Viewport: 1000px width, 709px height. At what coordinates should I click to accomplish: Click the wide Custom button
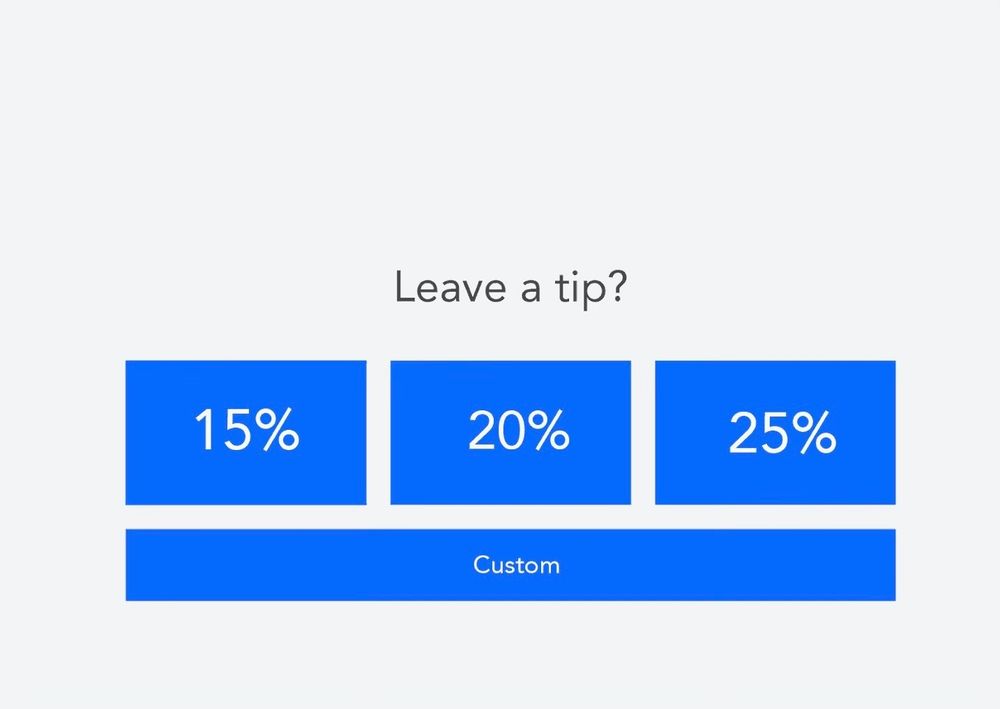(510, 565)
